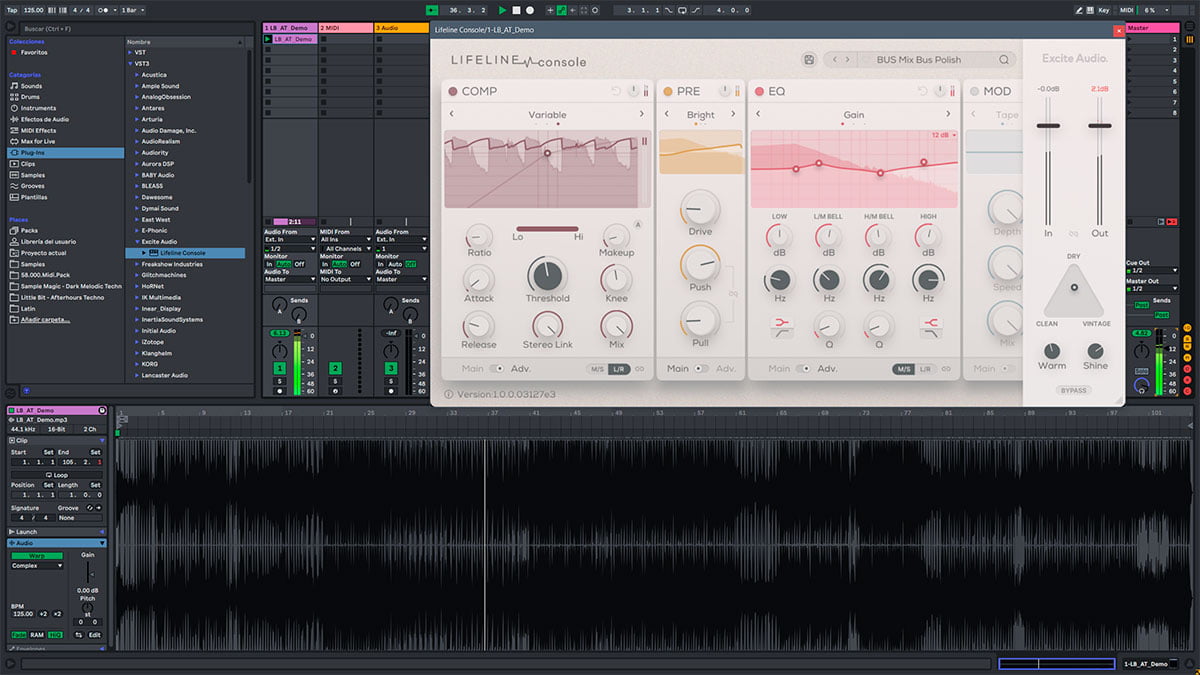Toggle the auto makeup A button
This screenshot has width=1200, height=675.
pos(638,225)
